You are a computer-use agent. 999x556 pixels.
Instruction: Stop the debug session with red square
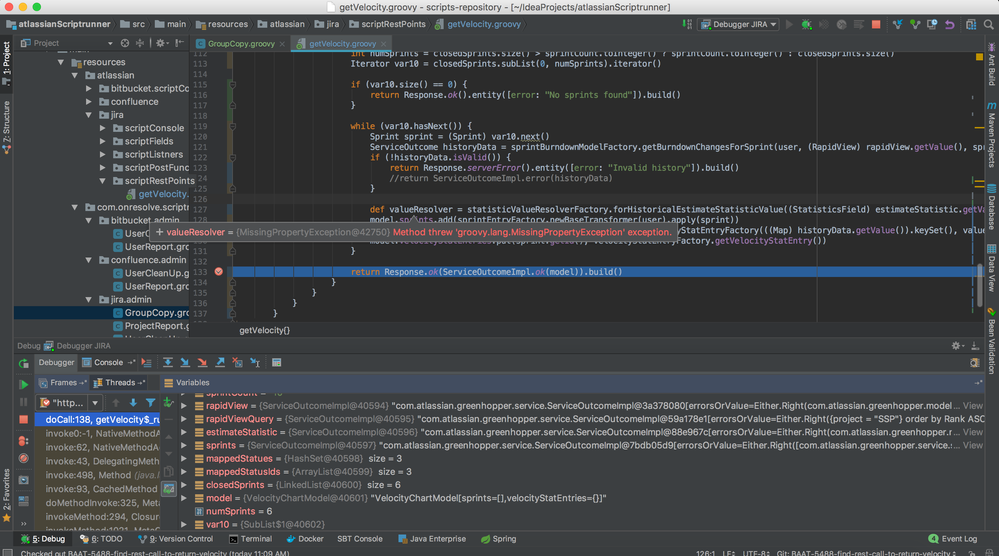(23, 420)
